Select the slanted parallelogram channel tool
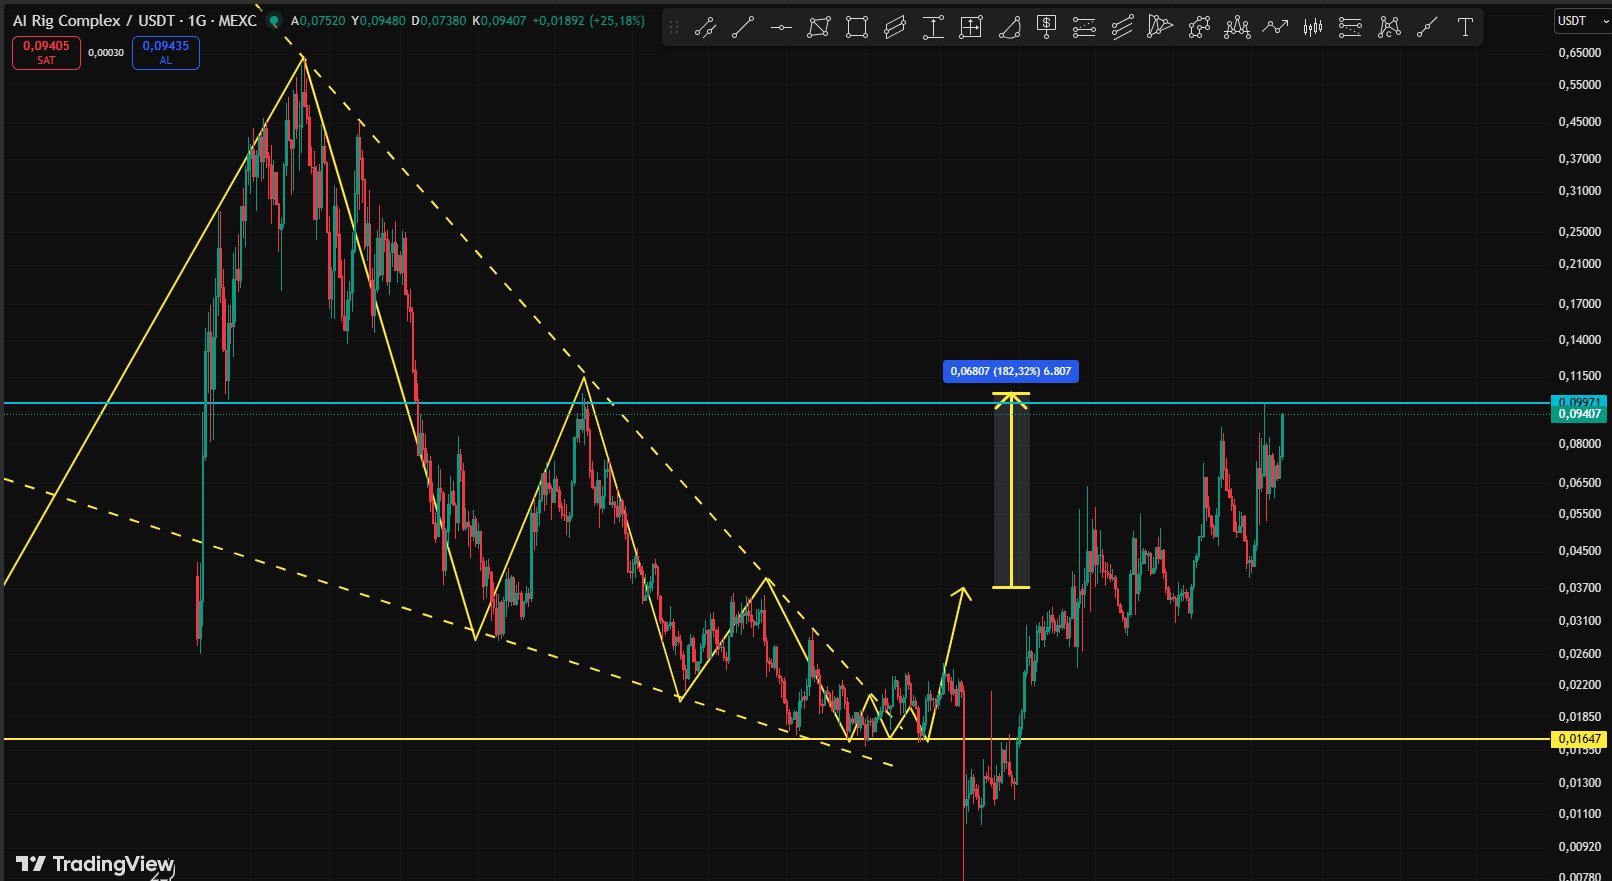The image size is (1612, 881). [x=895, y=28]
